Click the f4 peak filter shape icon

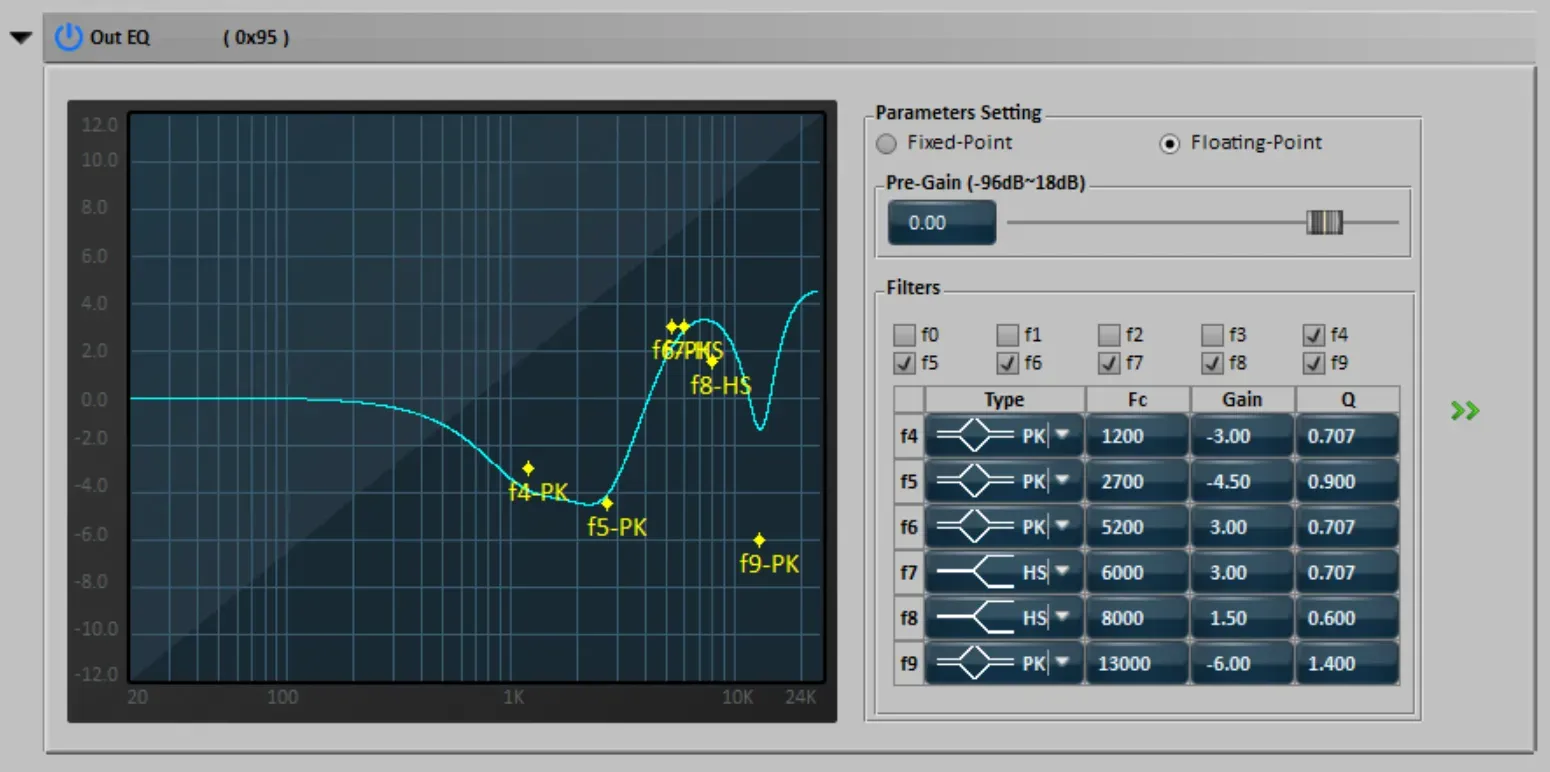click(976, 436)
